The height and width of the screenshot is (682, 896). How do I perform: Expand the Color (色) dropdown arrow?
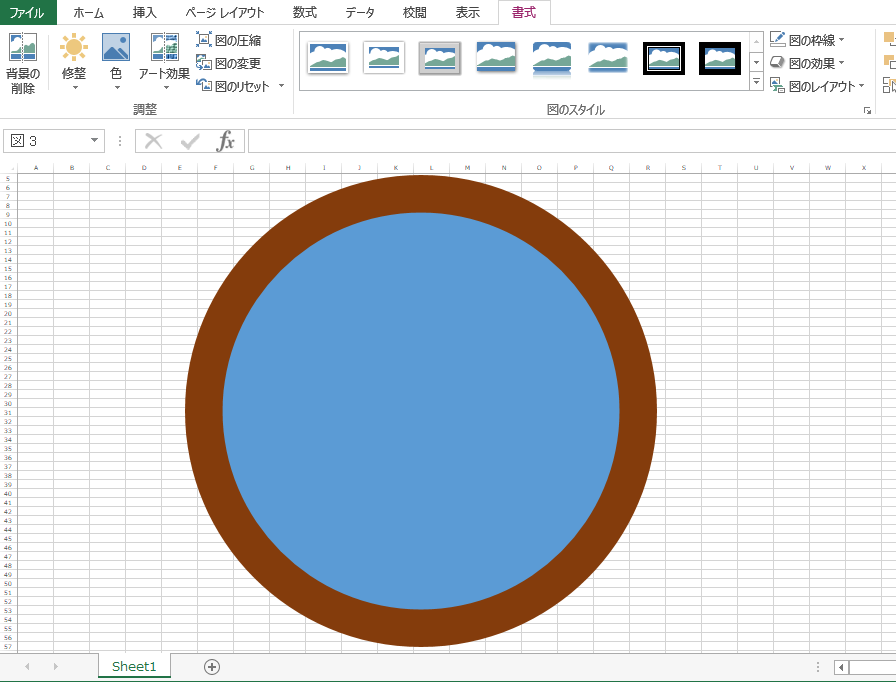tap(117, 88)
